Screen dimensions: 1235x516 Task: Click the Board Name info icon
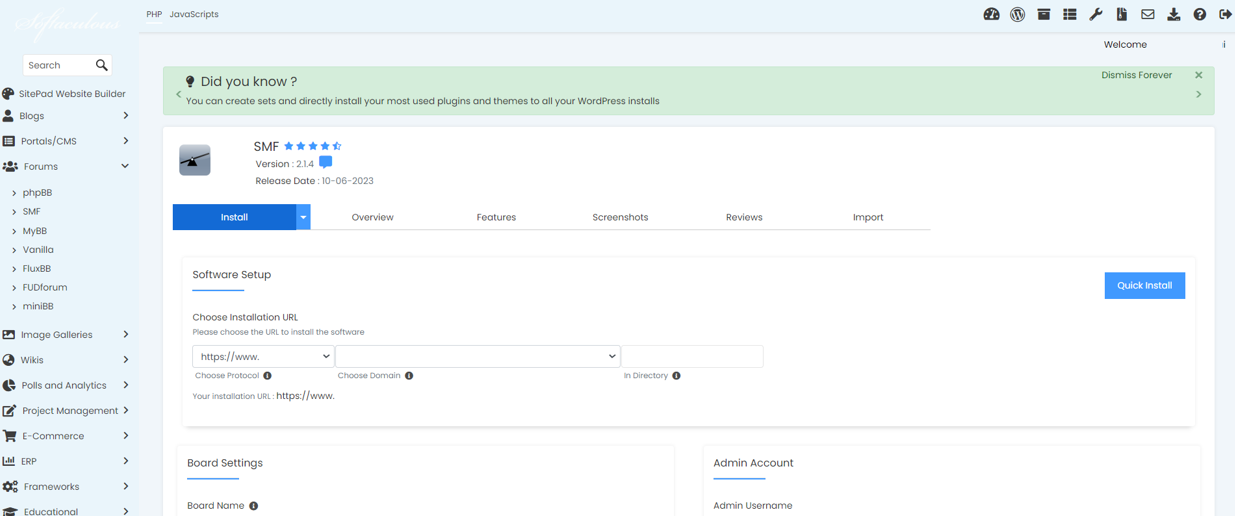253,506
